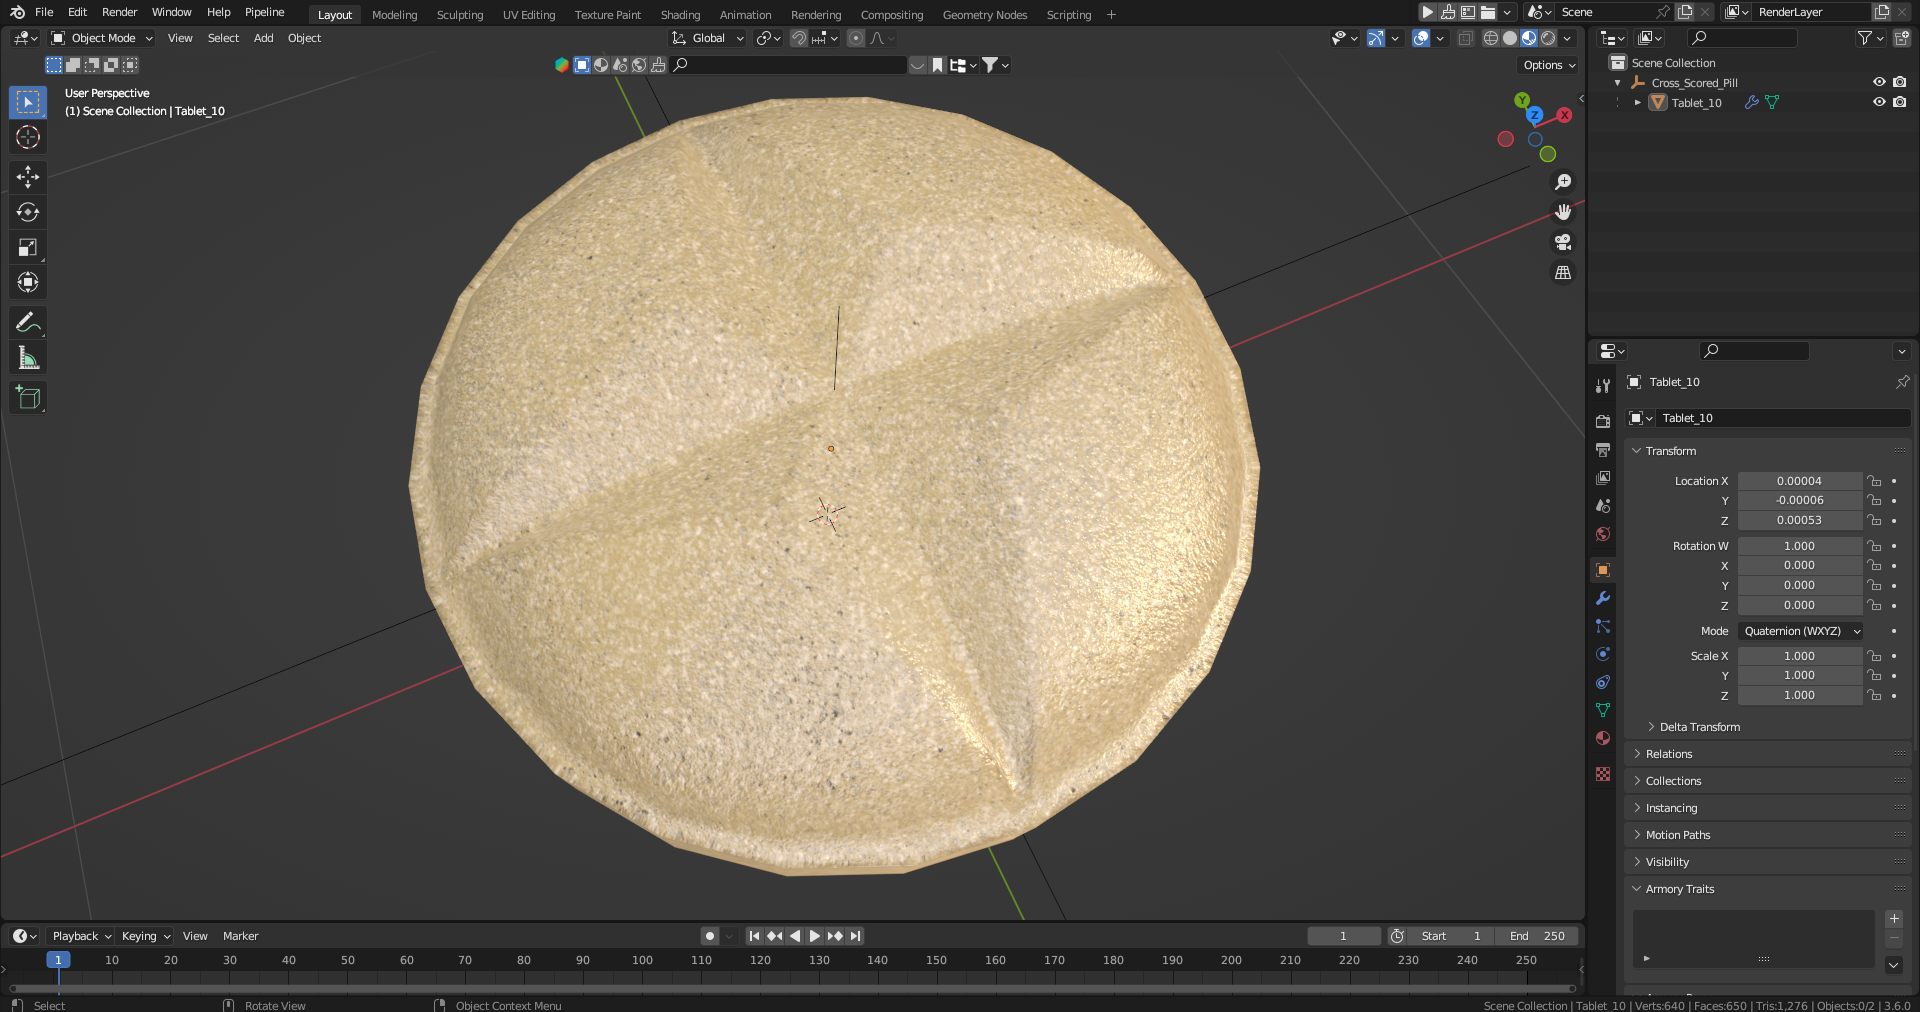Toggle viewport visibility eye for Cross_Scored_Pill
This screenshot has height=1012, width=1920.
[x=1879, y=82]
